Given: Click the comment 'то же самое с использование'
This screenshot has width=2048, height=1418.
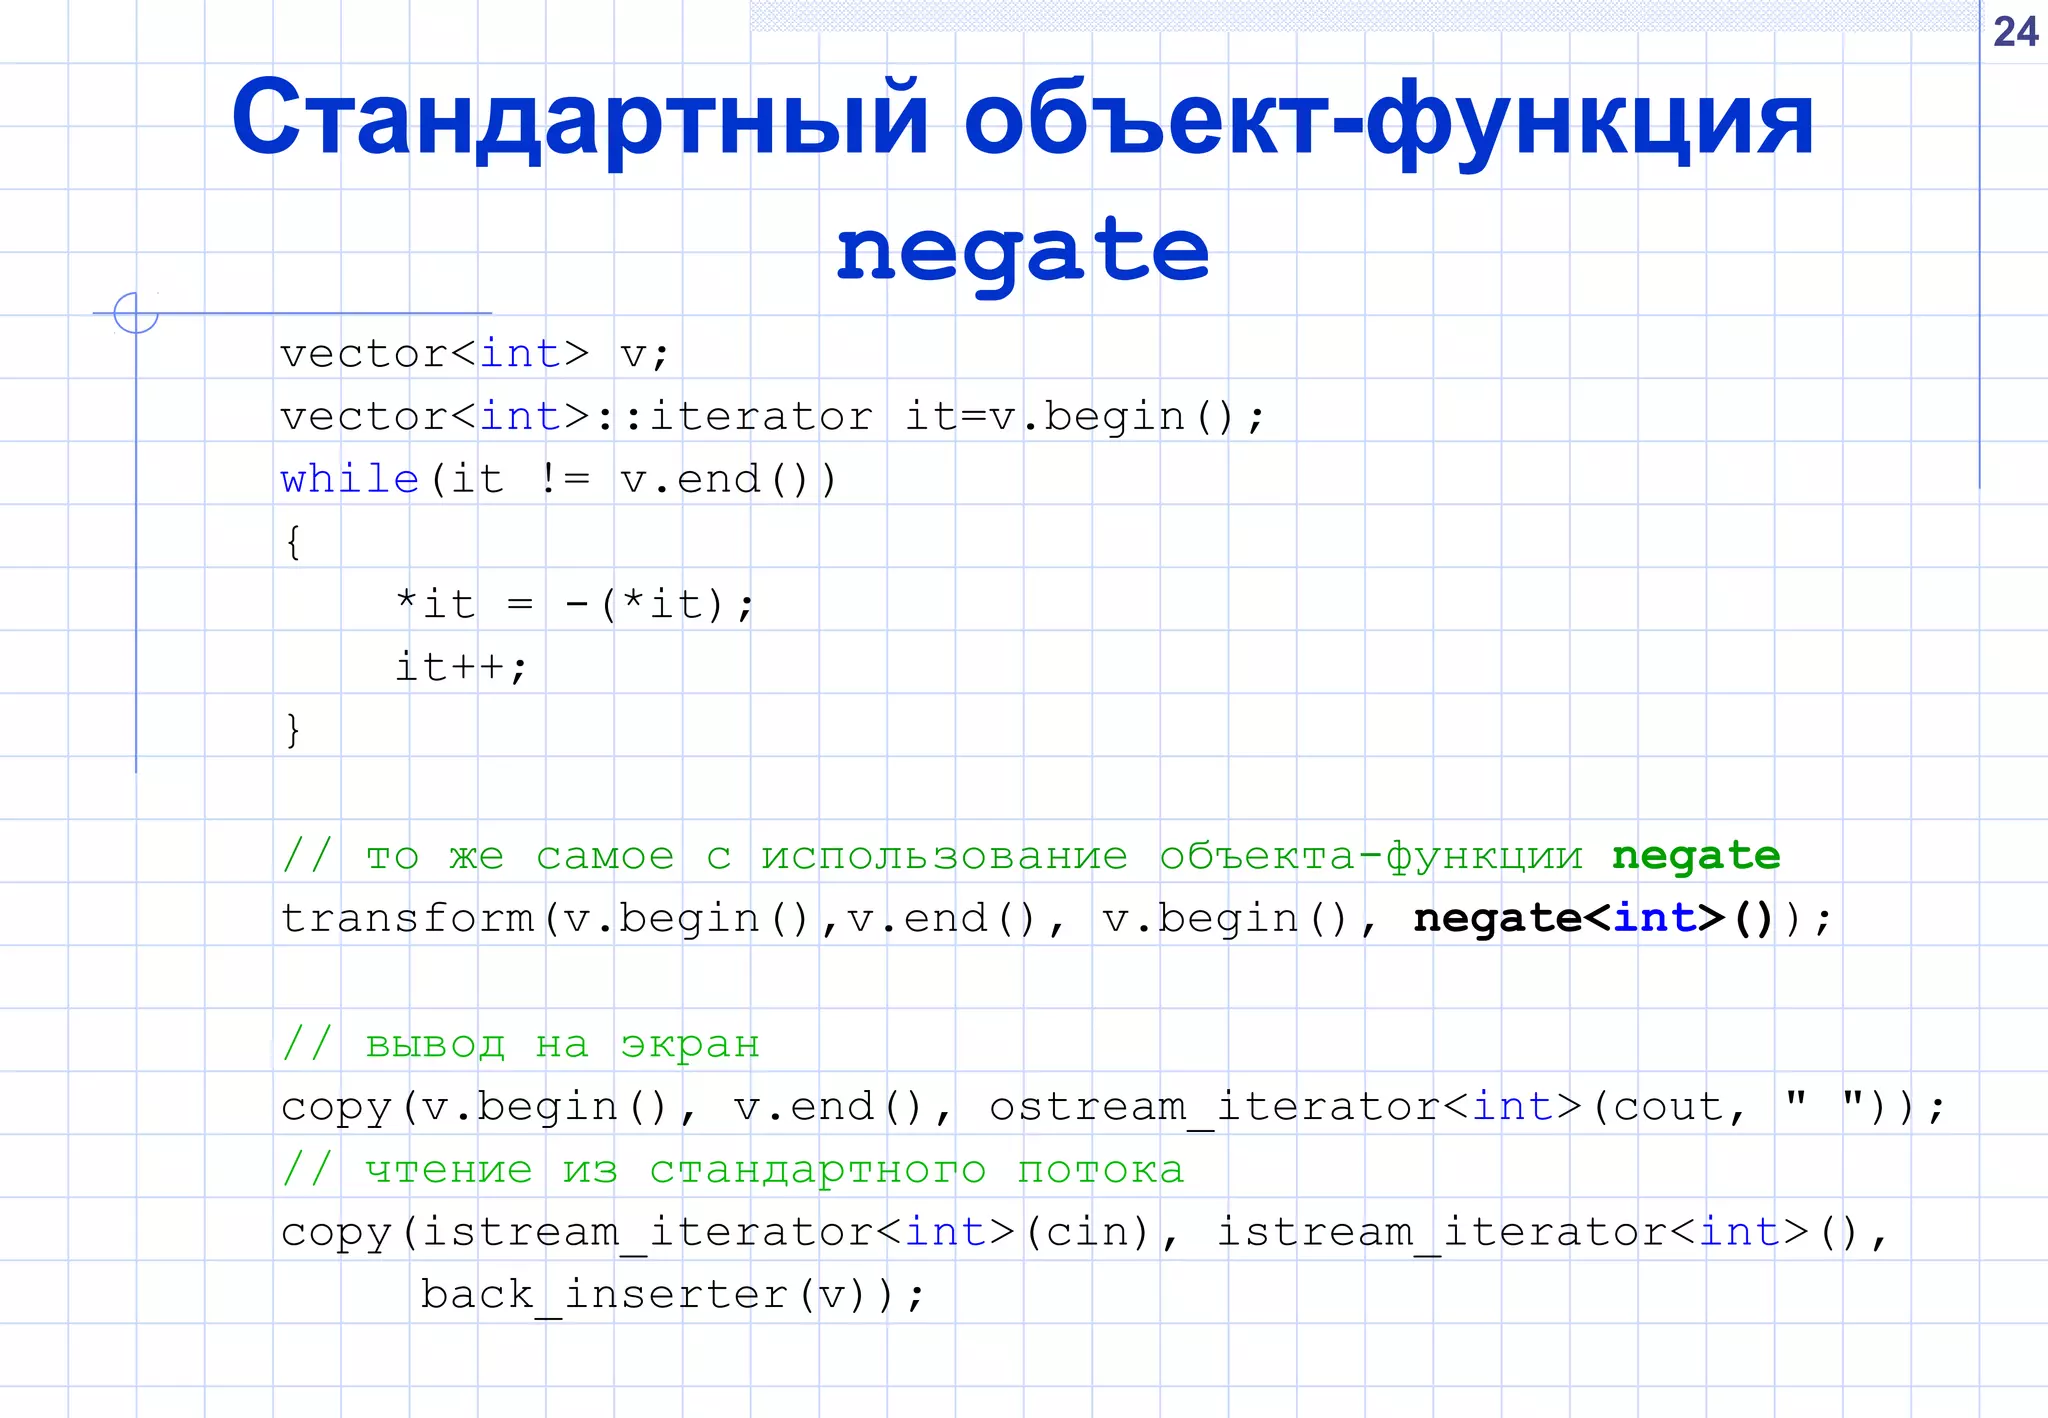Looking at the screenshot, I should (x=1031, y=857).
